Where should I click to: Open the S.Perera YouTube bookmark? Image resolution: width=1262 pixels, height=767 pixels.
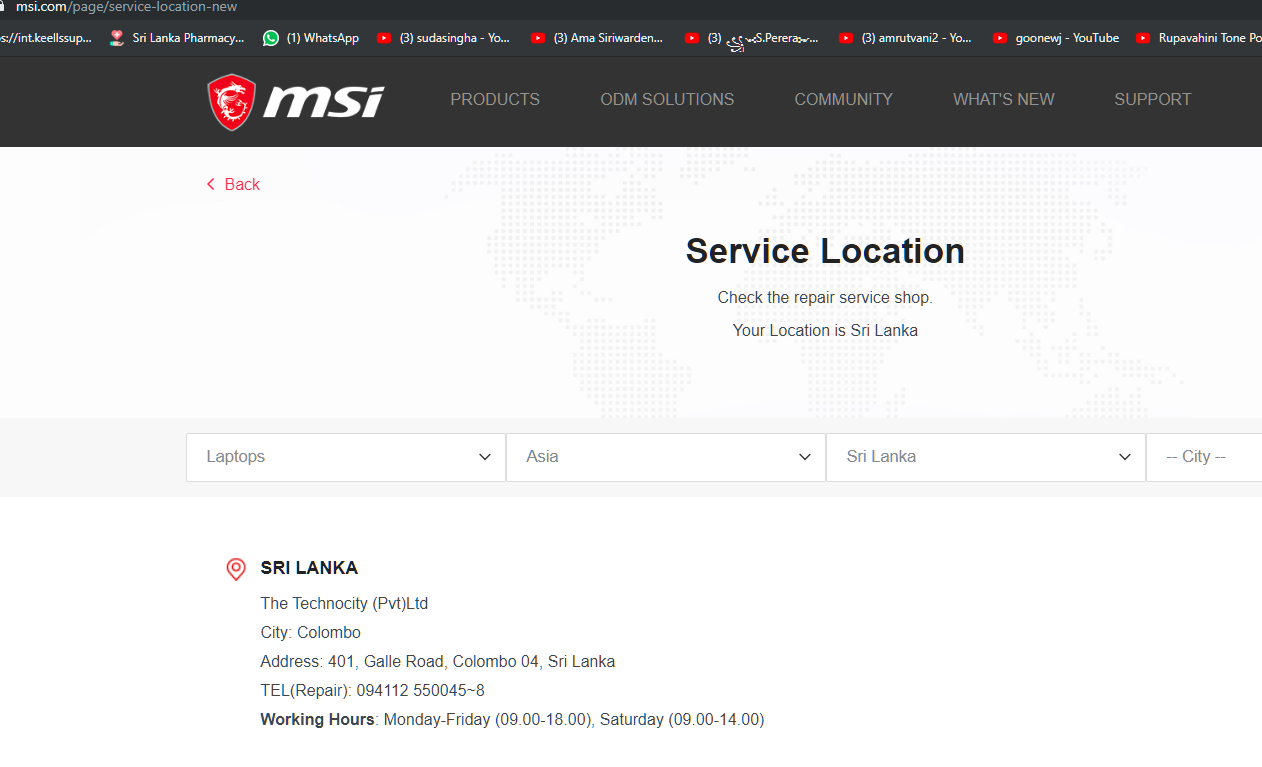pos(752,38)
